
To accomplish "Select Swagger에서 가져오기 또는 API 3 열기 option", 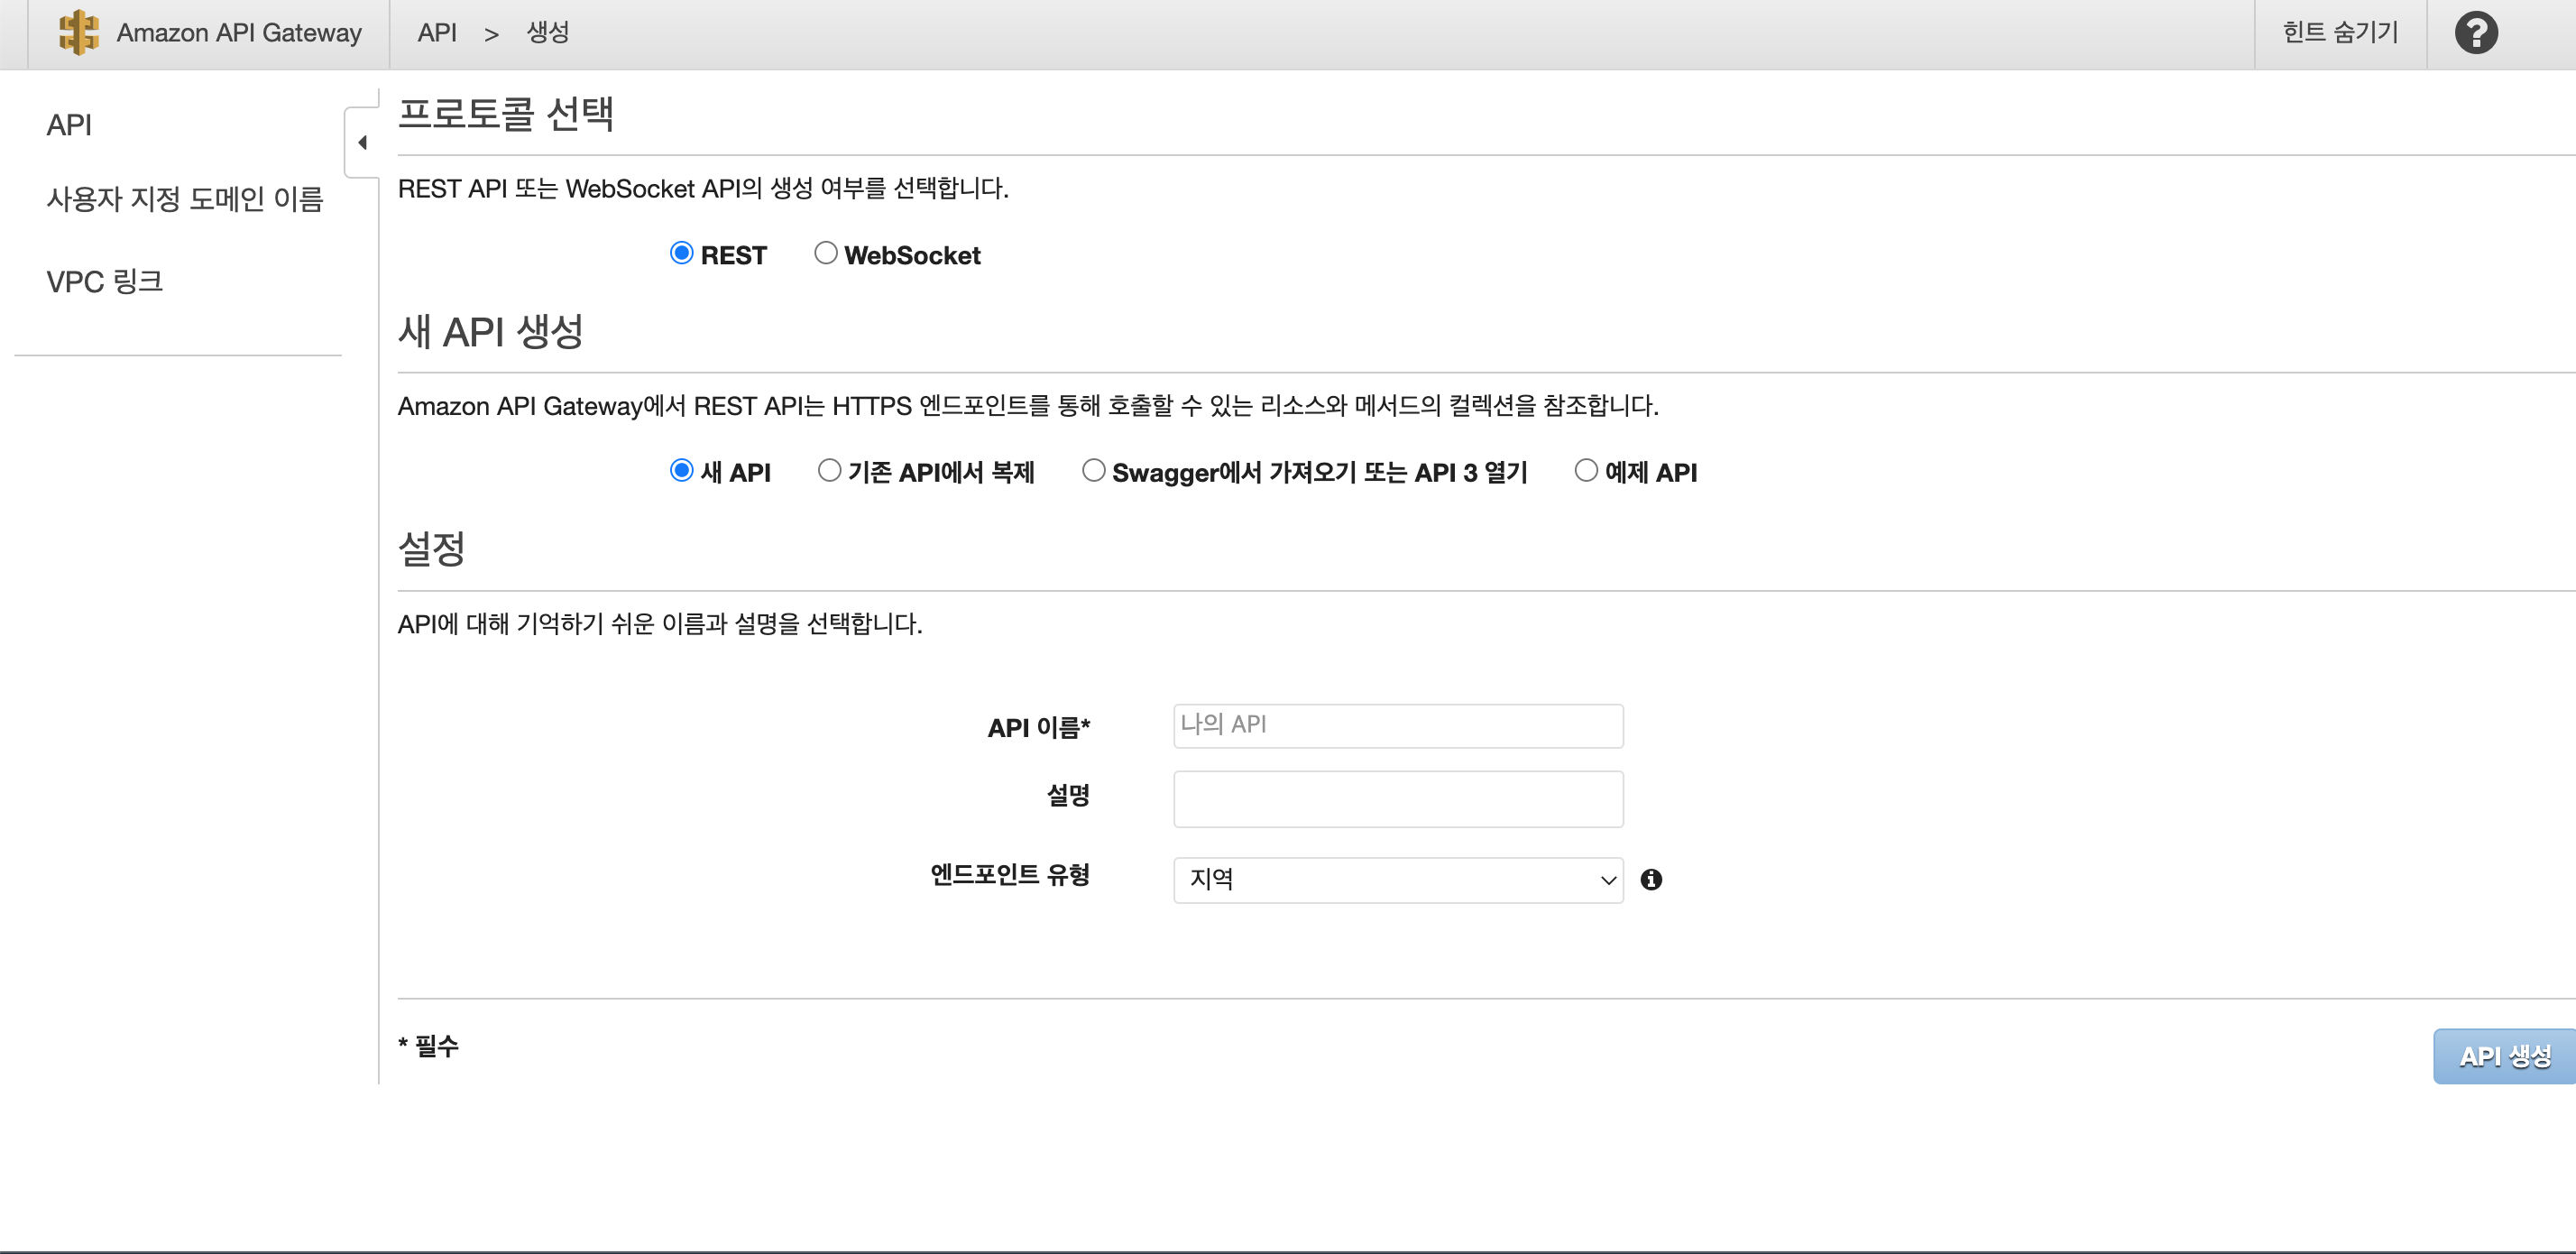I will pyautogui.click(x=1093, y=470).
